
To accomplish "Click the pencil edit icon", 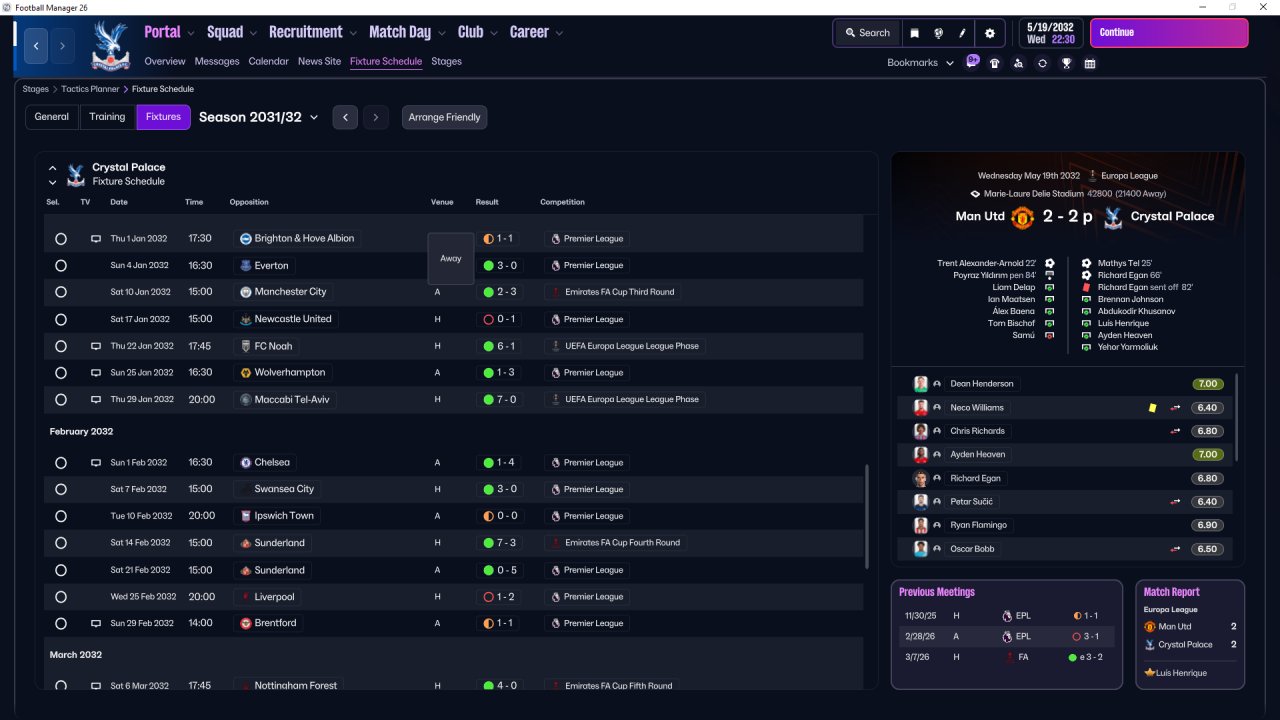I will (x=962, y=33).
